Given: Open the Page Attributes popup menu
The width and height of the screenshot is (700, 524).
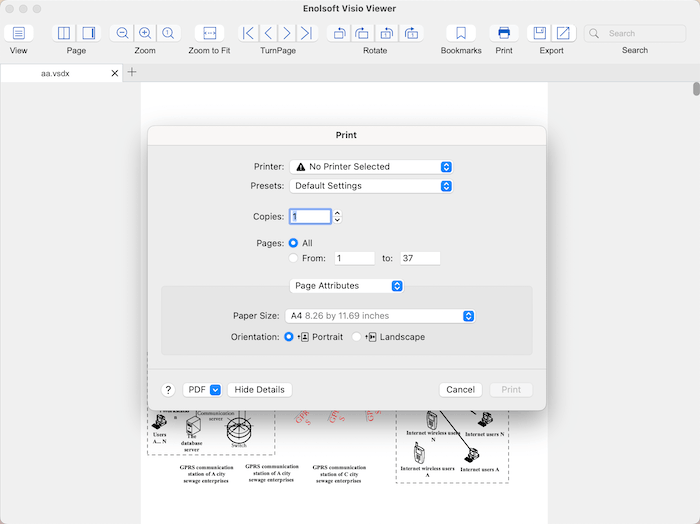Looking at the screenshot, I should coord(346,286).
